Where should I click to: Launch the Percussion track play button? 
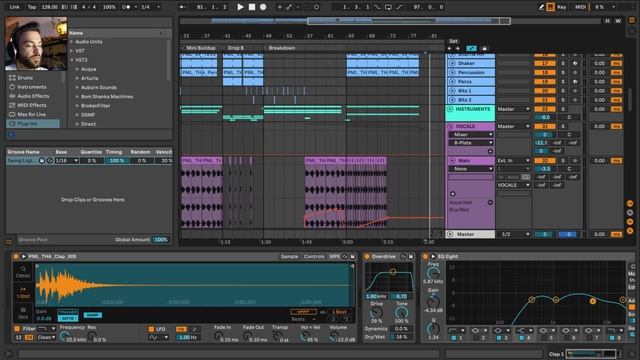[452, 72]
